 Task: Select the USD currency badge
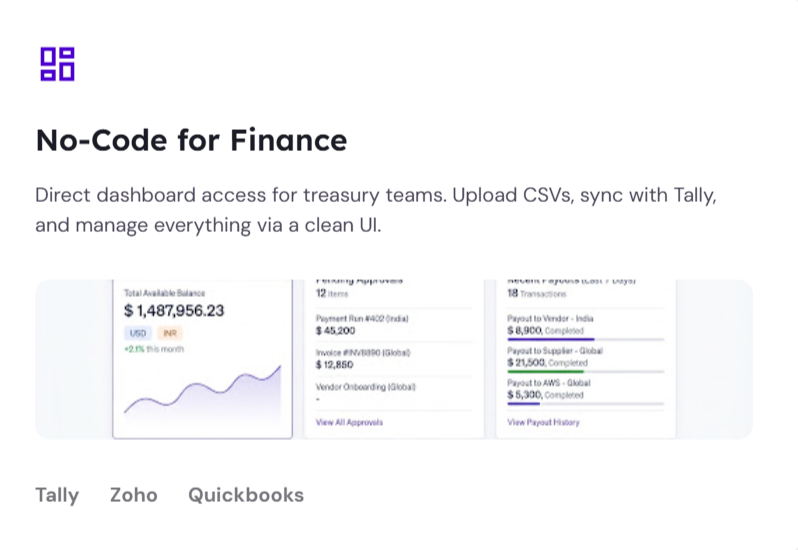[x=138, y=333]
